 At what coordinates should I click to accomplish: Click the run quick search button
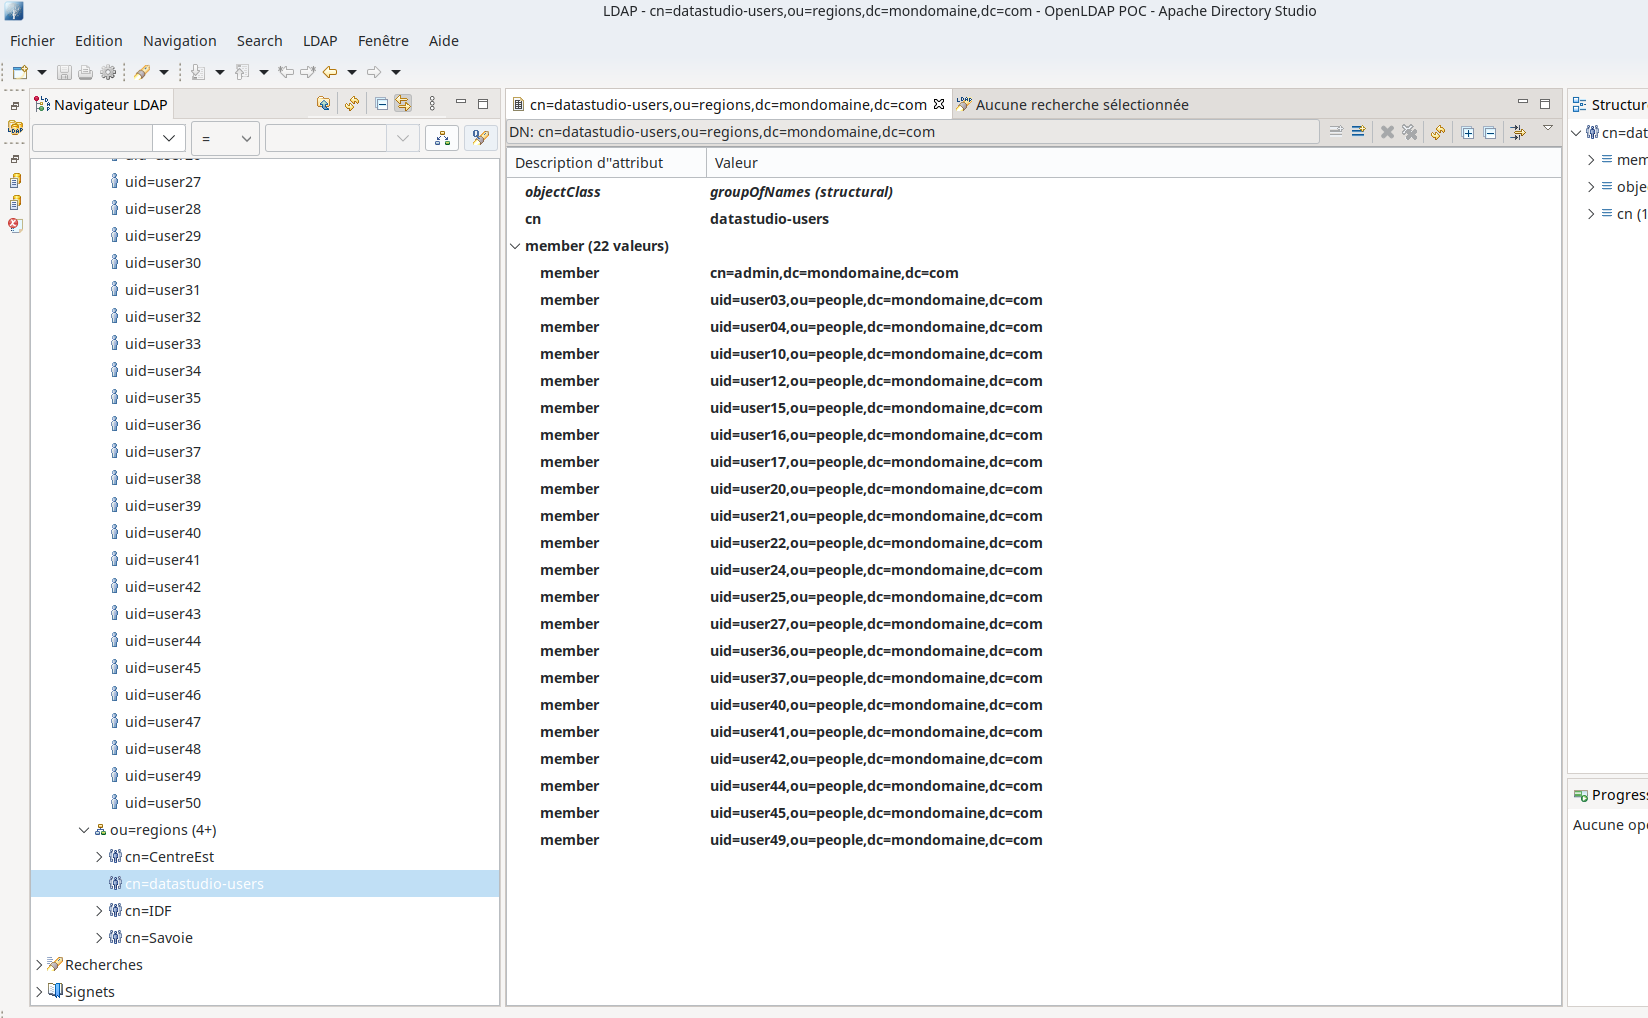click(x=481, y=138)
